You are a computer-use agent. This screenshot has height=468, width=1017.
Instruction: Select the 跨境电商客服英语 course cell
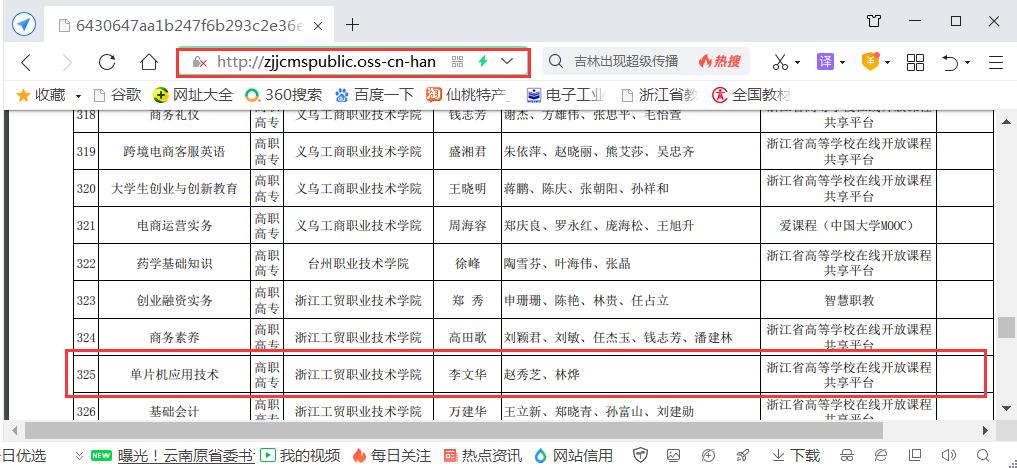(x=174, y=152)
